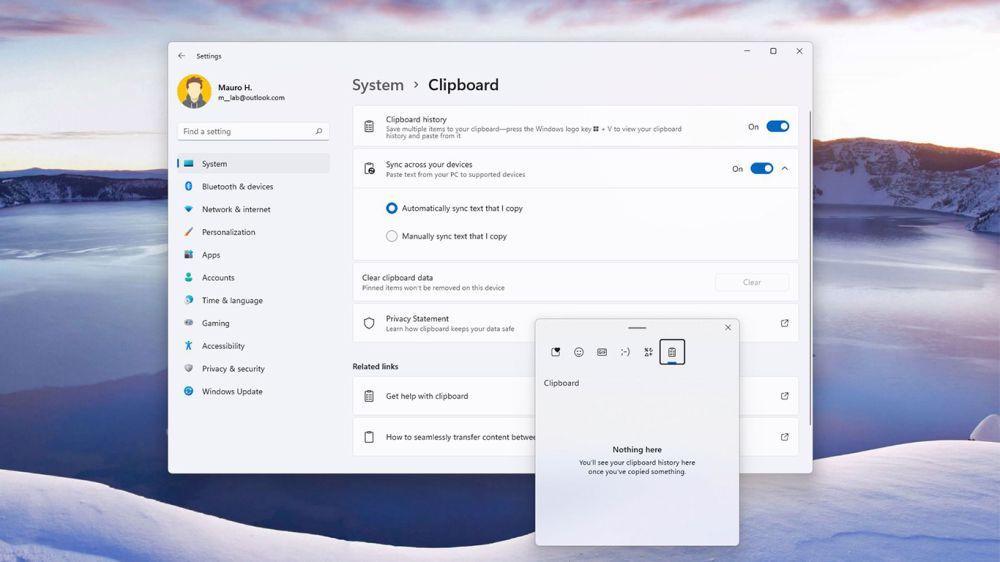Image resolution: width=1000 pixels, height=562 pixels.
Task: Open external link for Get help with clipboard
Action: [x=784, y=396]
